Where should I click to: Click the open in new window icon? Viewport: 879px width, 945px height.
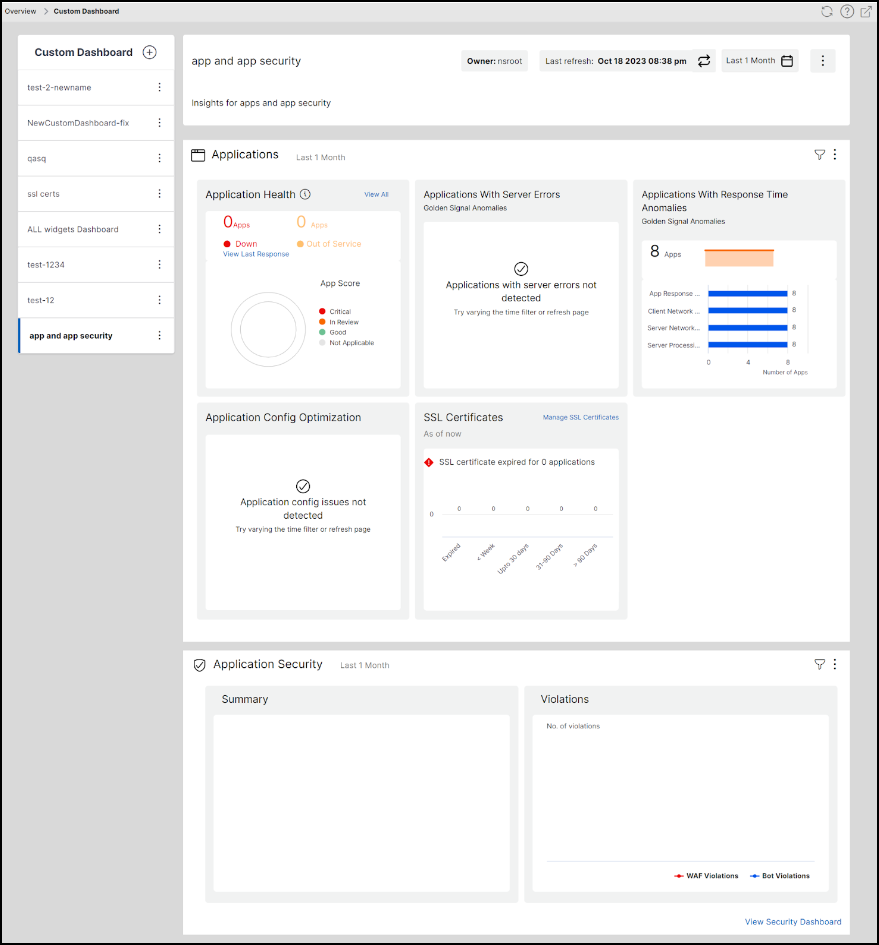[866, 11]
